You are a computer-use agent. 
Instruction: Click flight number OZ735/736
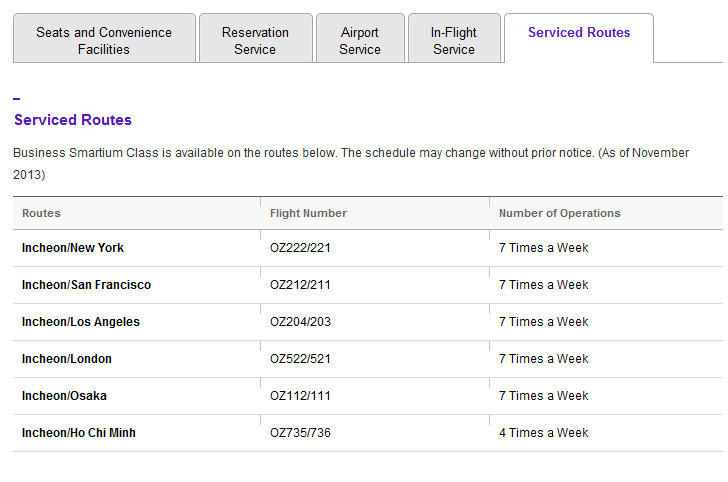[x=300, y=433]
